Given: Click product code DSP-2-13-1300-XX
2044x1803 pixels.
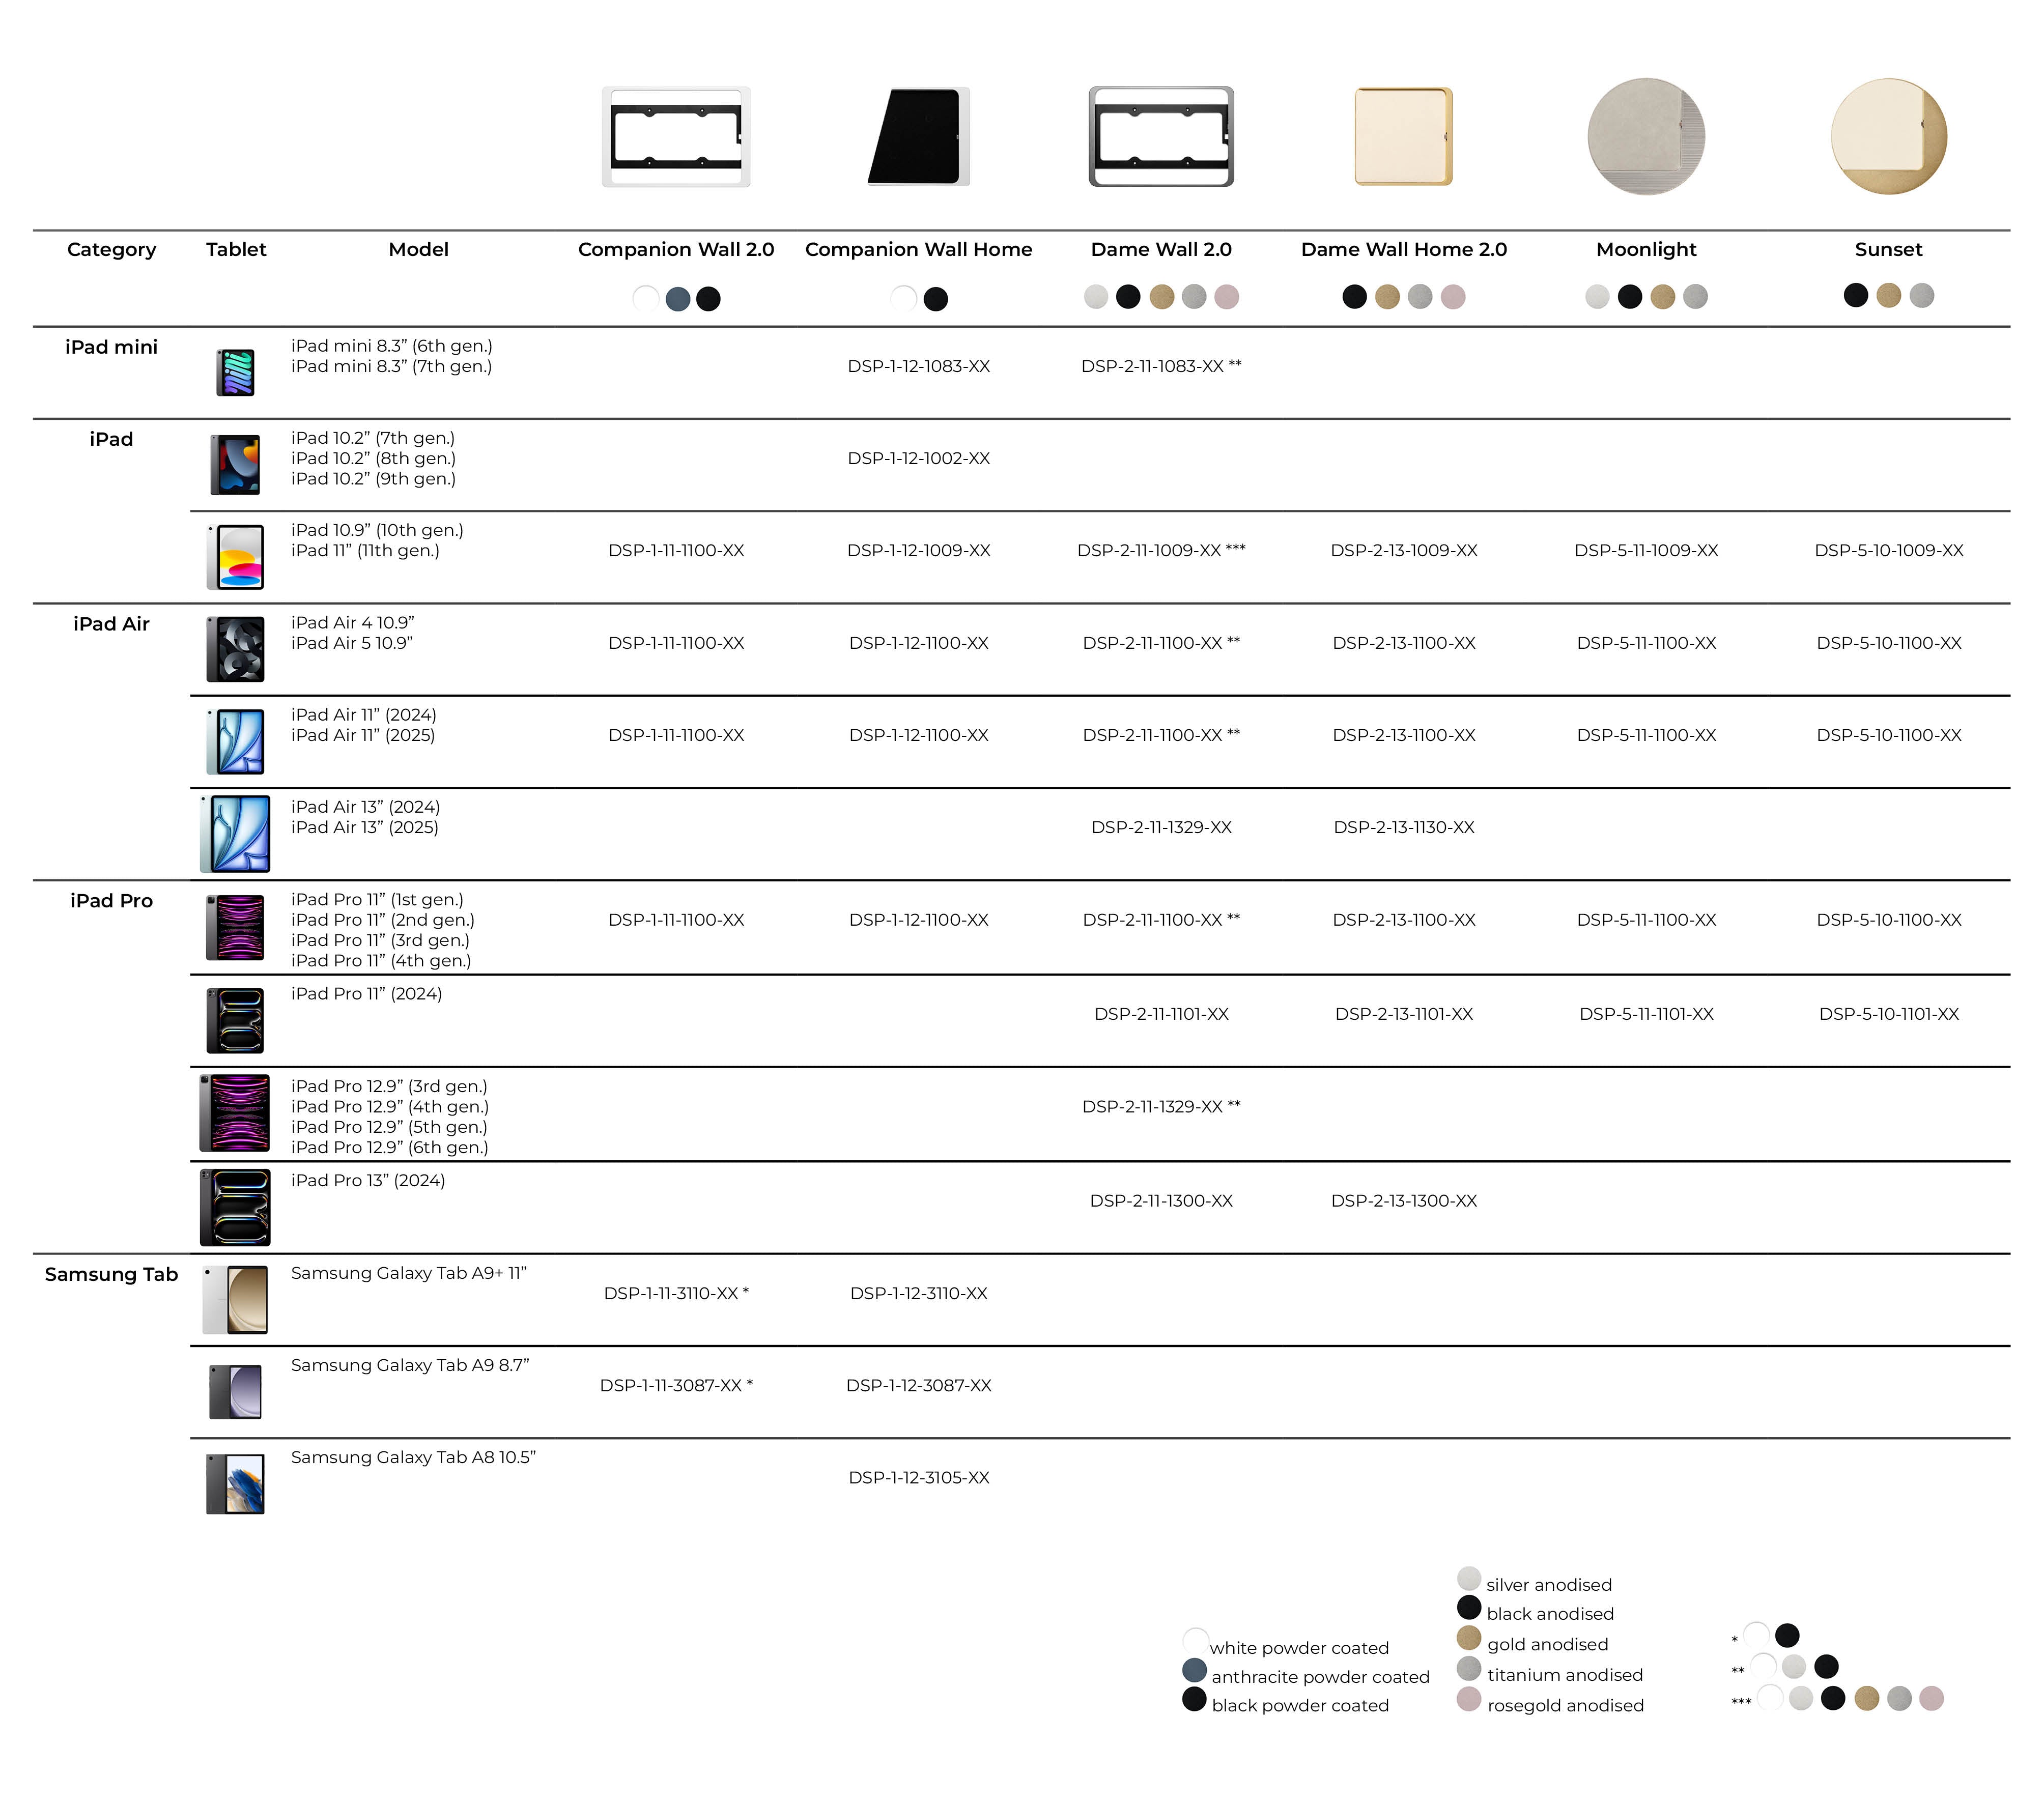Looking at the screenshot, I should coord(1403,1200).
